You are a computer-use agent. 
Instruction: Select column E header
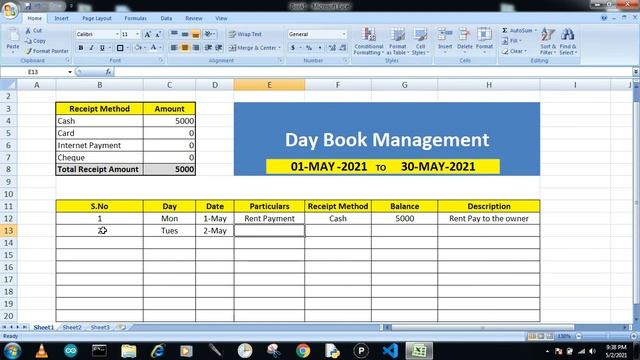coord(269,85)
